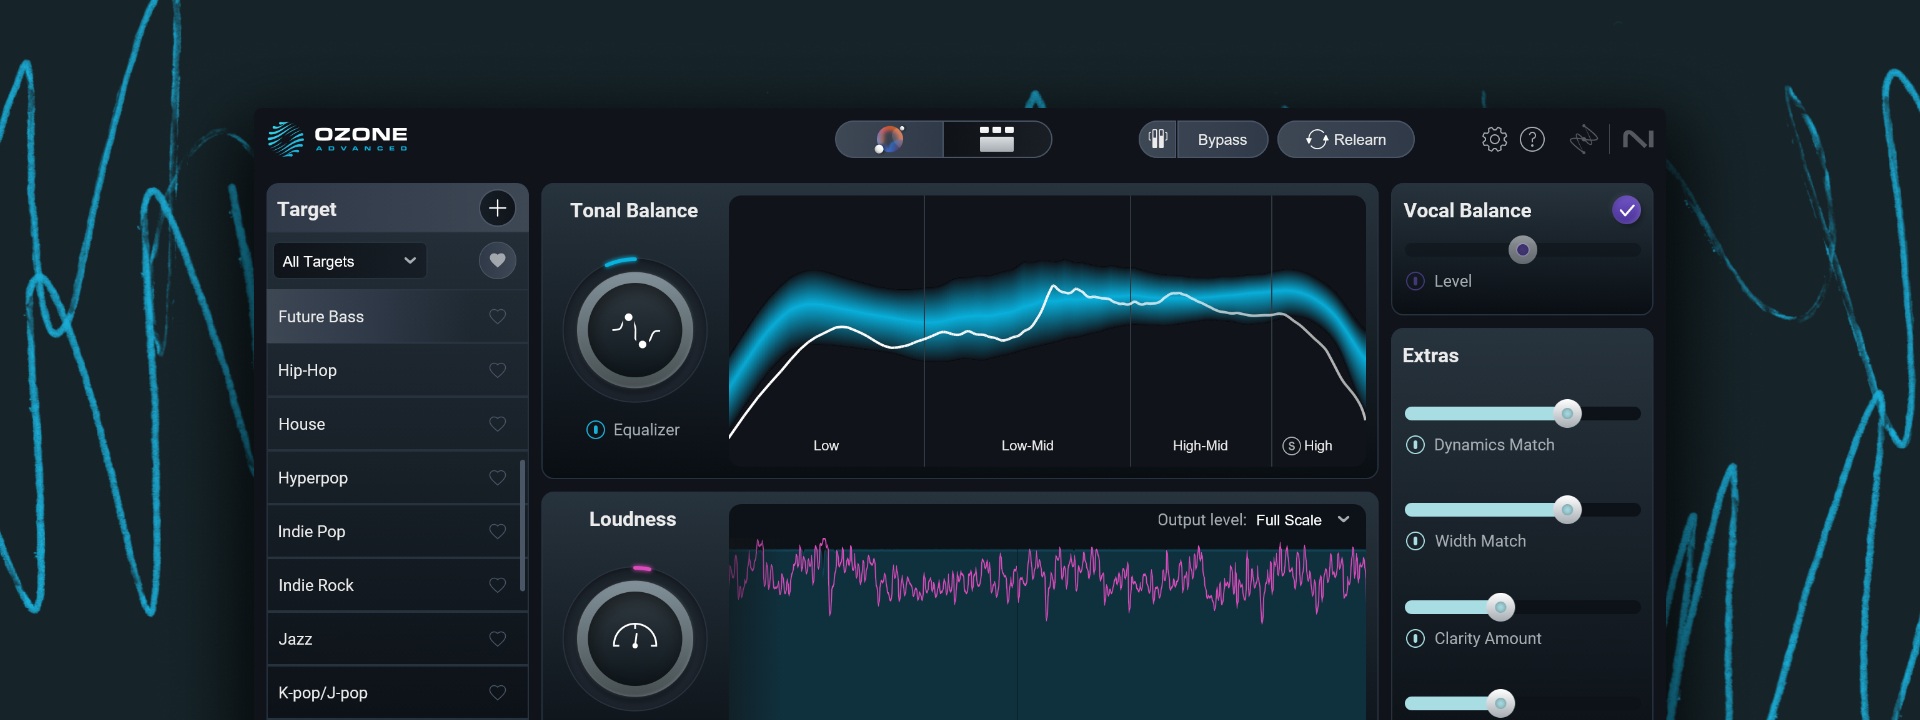Click the High-Mid band label
Image resolution: width=1920 pixels, height=720 pixels.
pos(1200,446)
